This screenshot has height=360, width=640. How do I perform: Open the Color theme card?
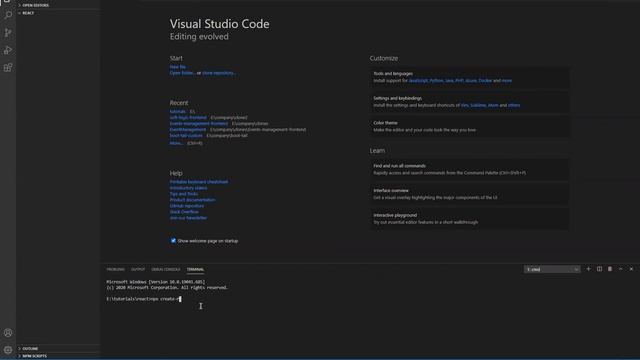[469, 126]
